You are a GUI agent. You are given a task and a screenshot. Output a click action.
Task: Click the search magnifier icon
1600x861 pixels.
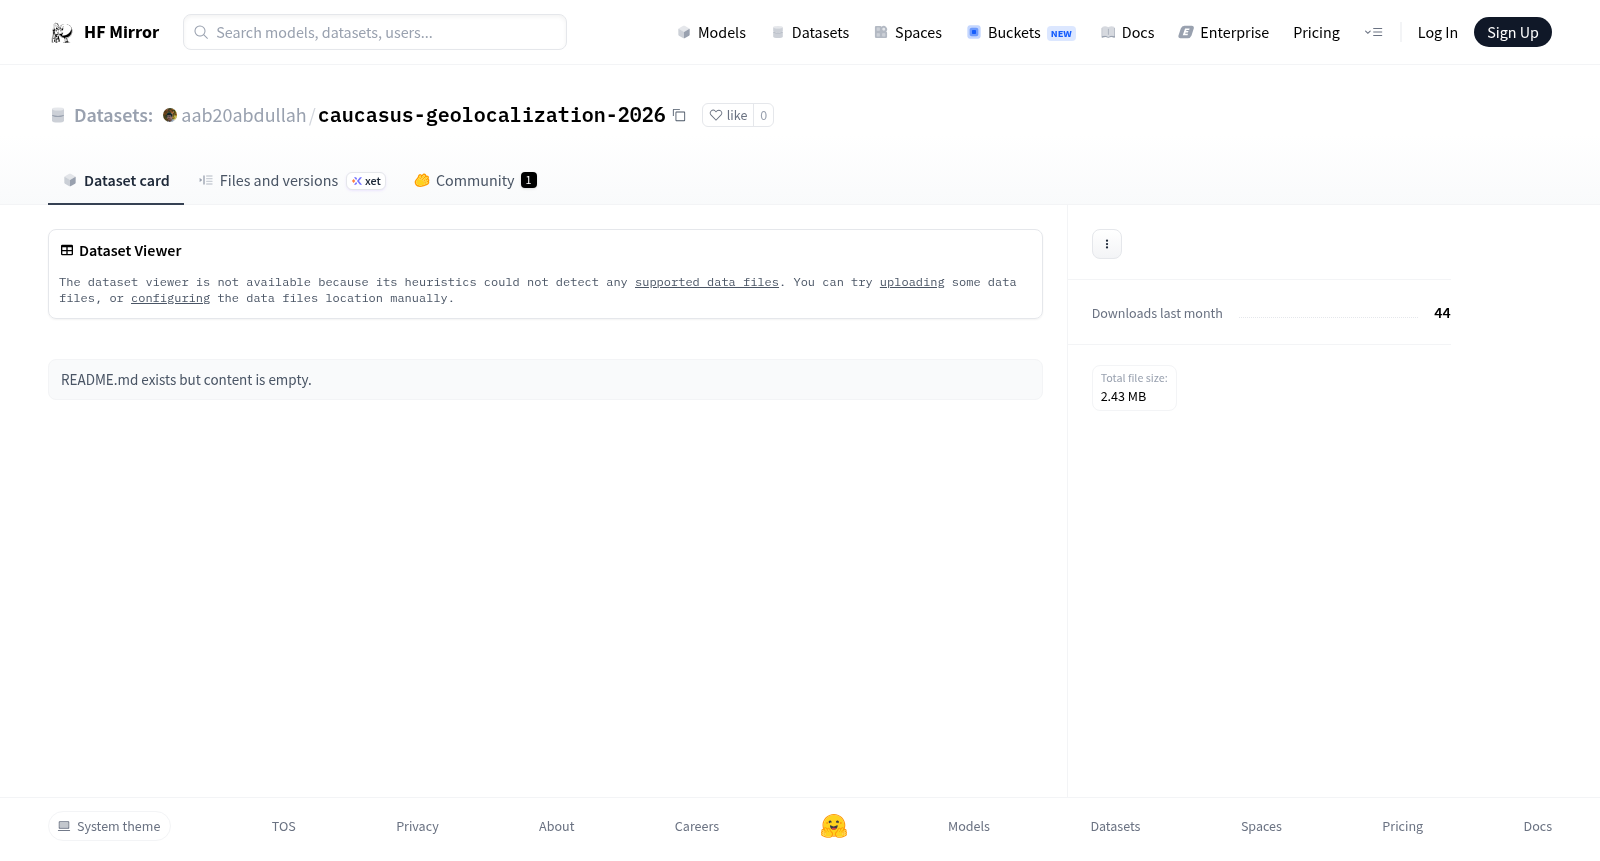coord(201,32)
